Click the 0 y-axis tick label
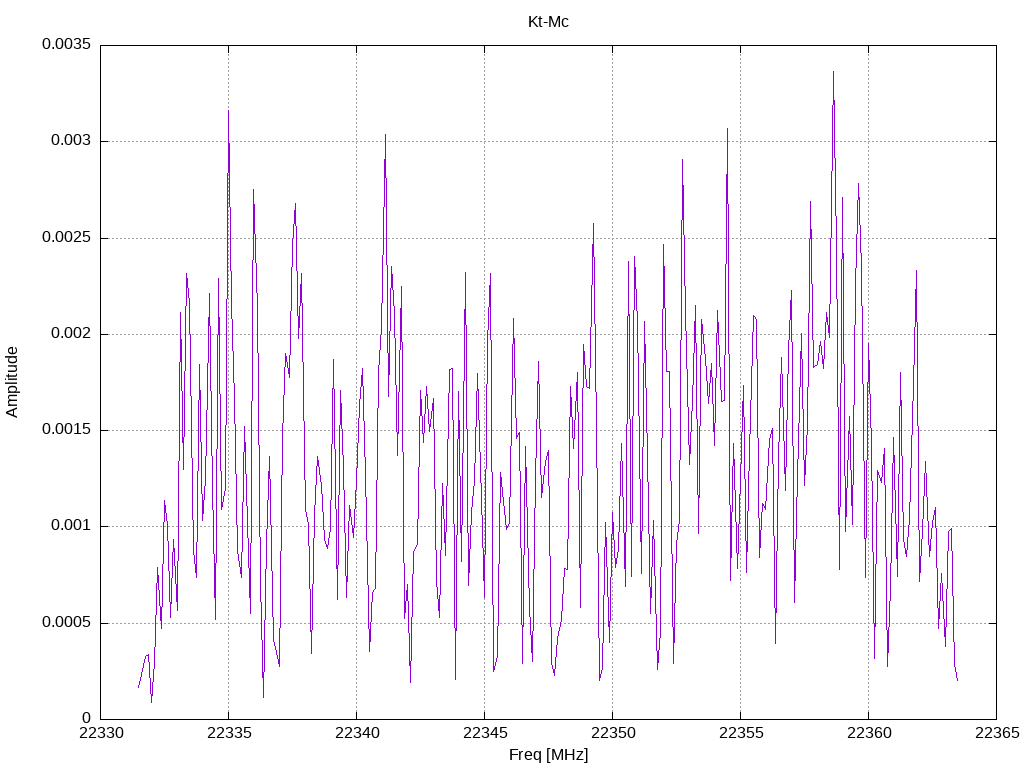This screenshot has width=1024, height=768. click(x=87, y=718)
